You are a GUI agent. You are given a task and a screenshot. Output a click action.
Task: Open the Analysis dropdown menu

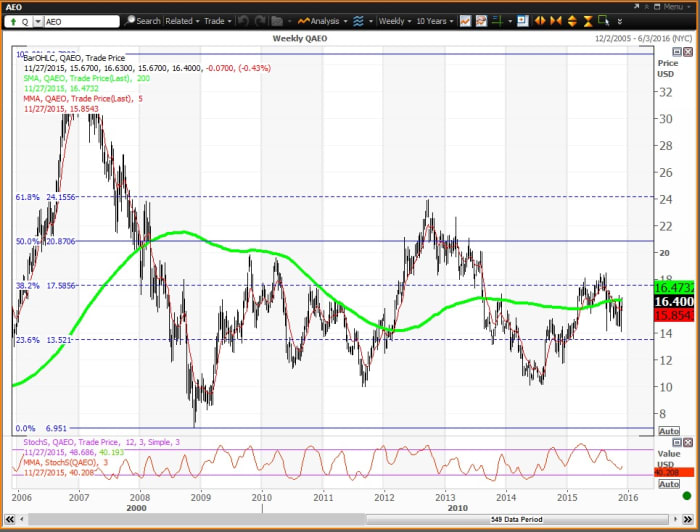(323, 20)
